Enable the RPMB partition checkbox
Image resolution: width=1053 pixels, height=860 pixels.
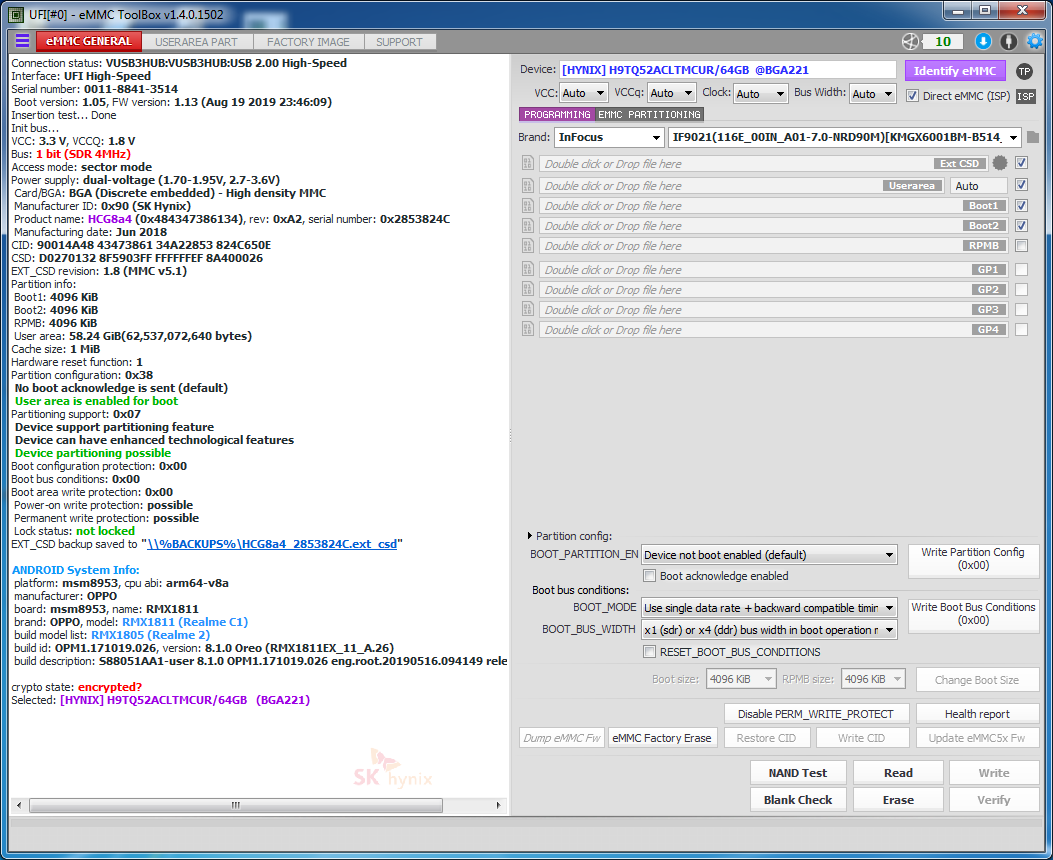click(1021, 246)
